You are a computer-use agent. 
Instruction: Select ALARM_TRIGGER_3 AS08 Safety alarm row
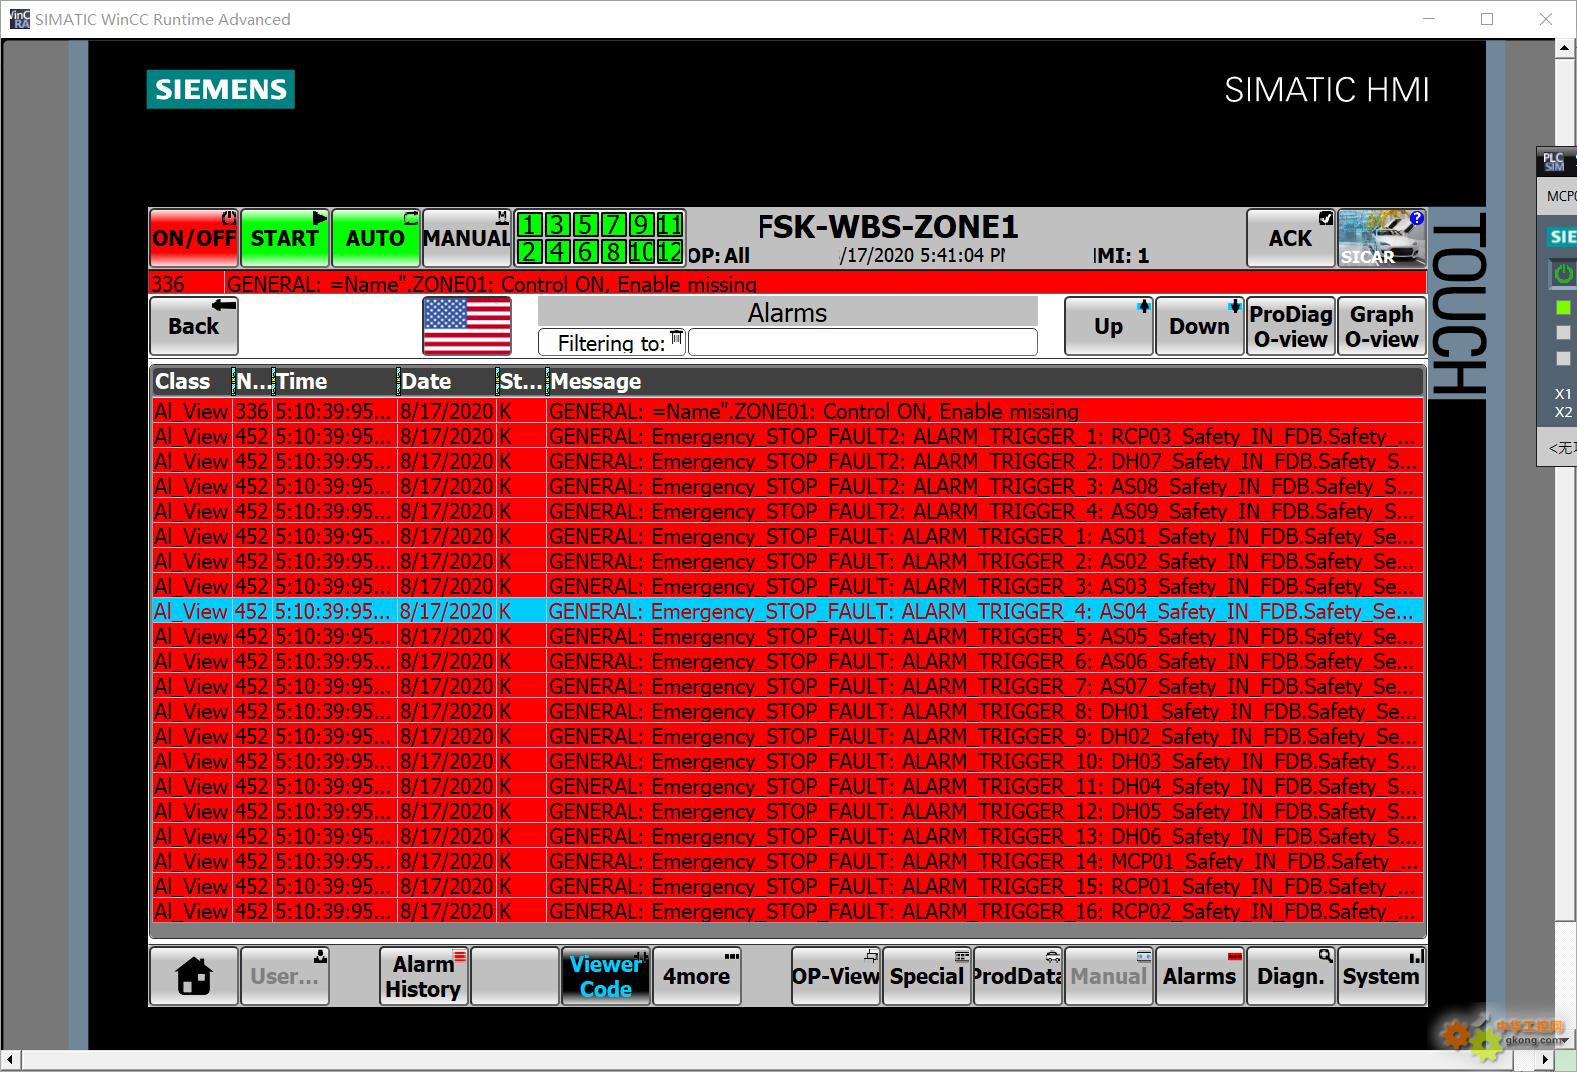788,486
